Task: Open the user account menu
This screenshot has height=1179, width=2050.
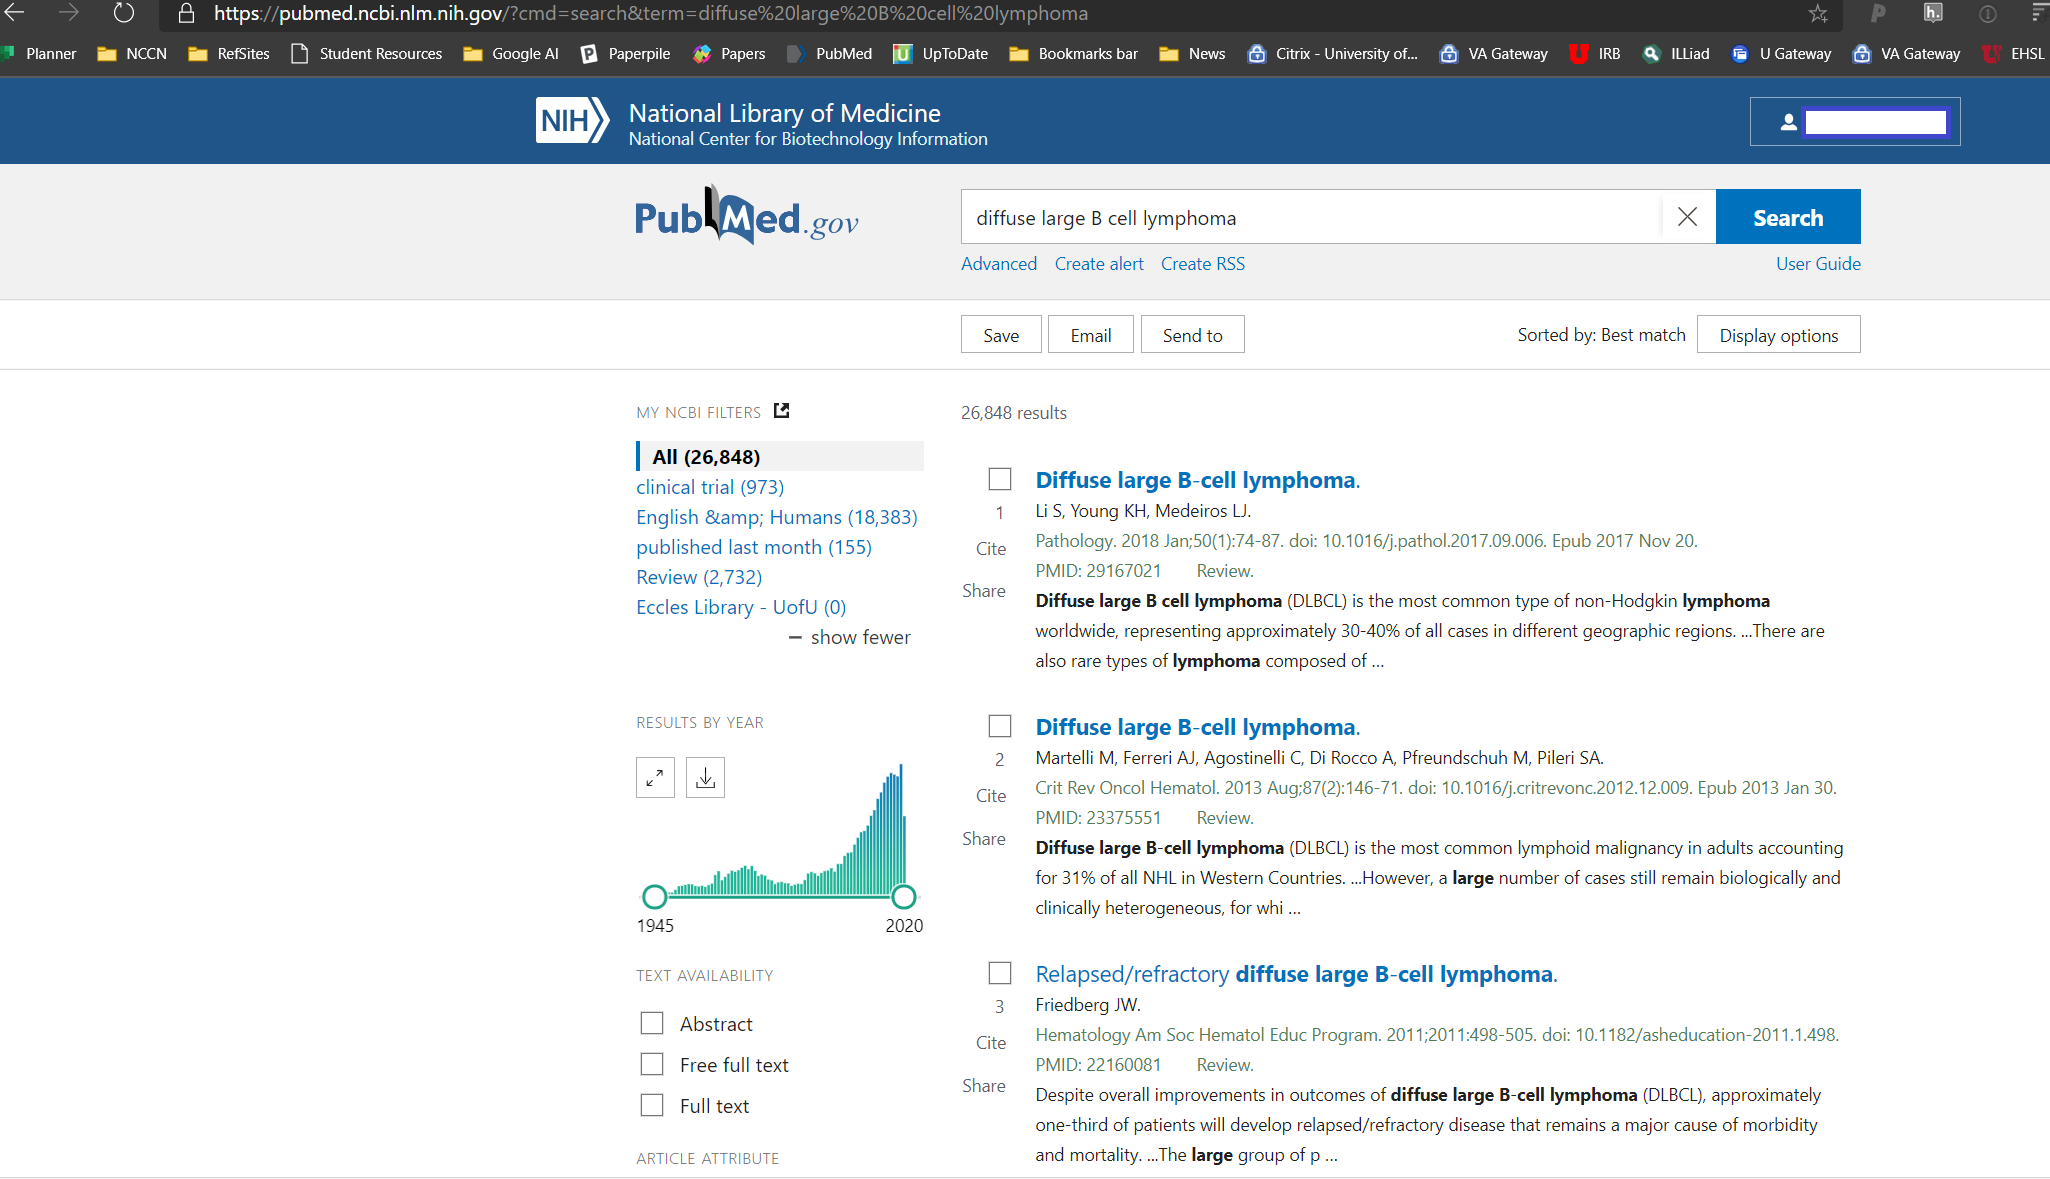Action: tap(1855, 122)
